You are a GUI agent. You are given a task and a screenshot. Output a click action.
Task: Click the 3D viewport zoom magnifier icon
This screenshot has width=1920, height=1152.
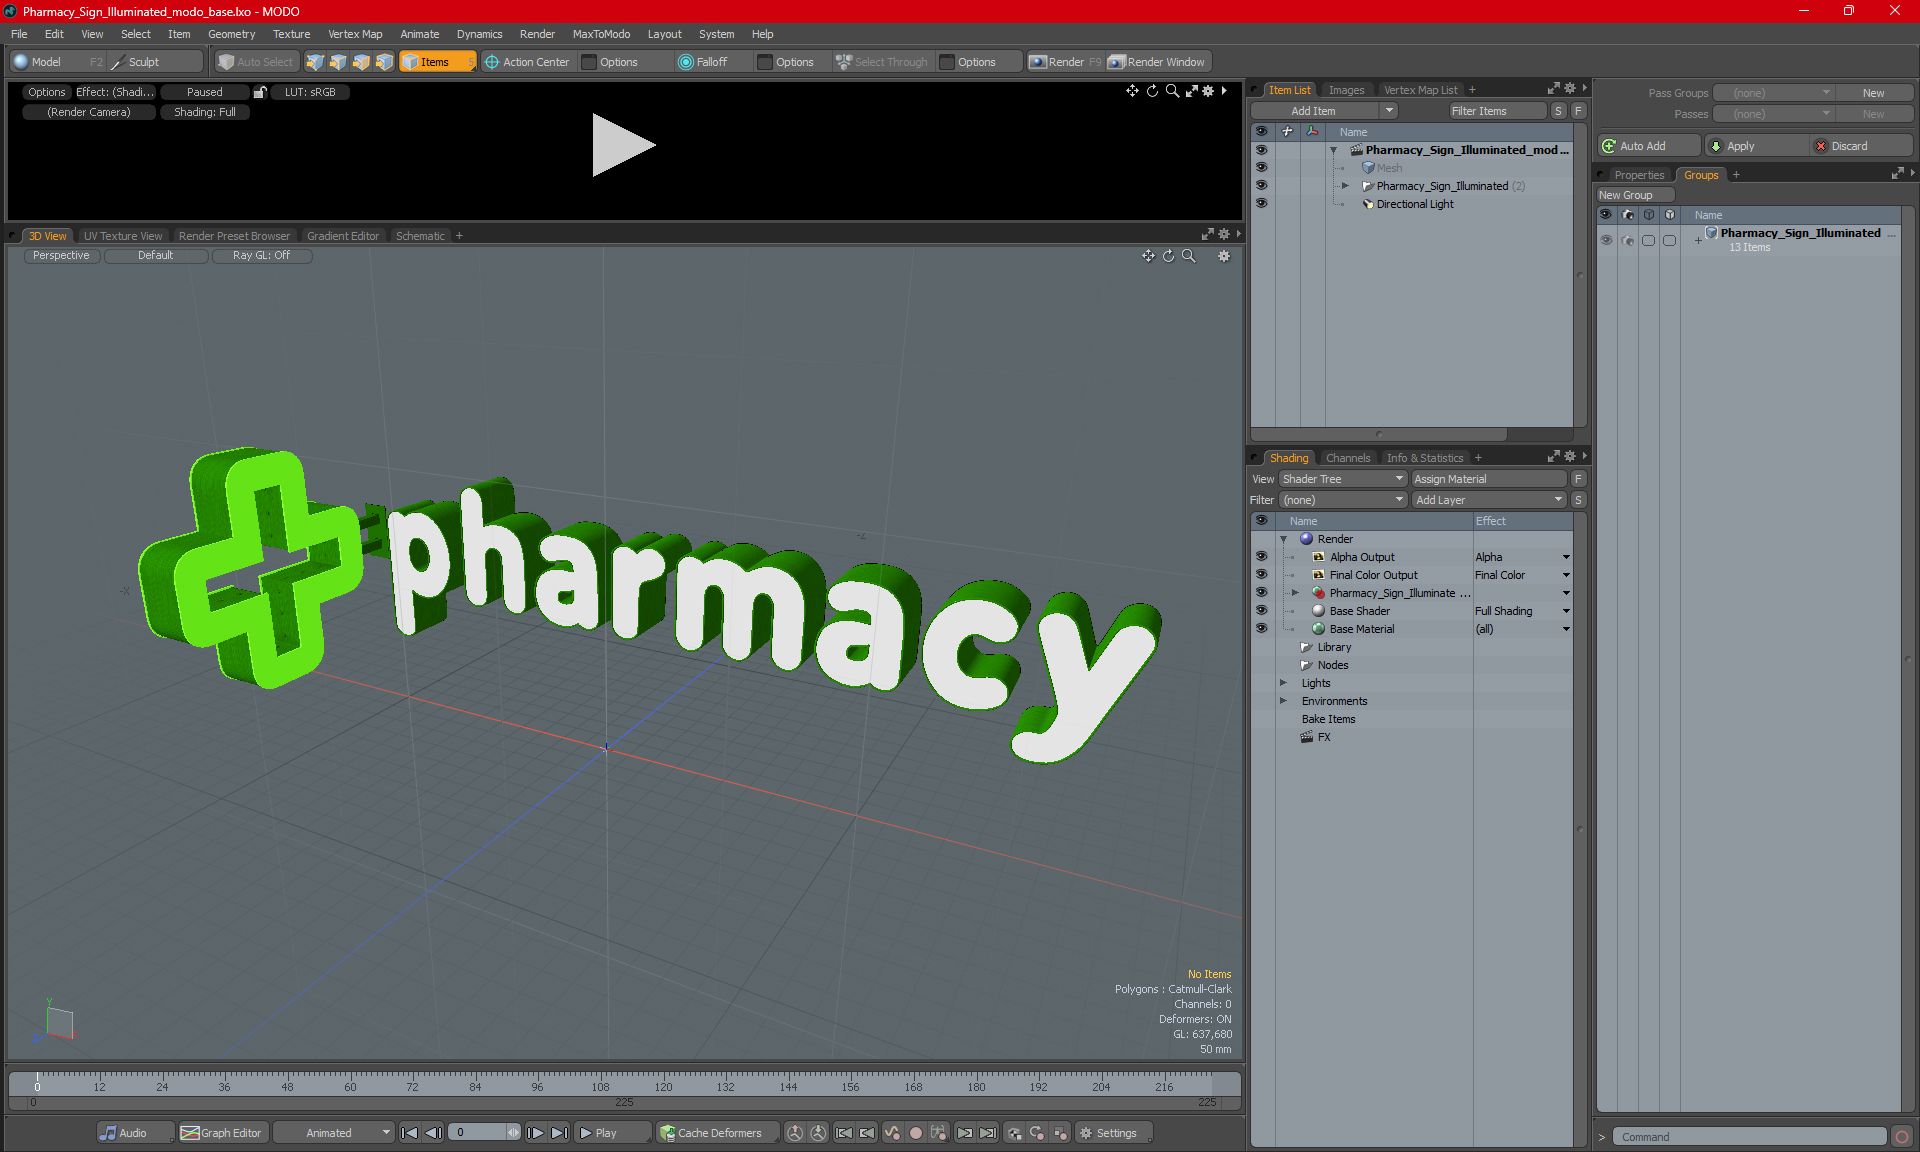tap(1189, 256)
